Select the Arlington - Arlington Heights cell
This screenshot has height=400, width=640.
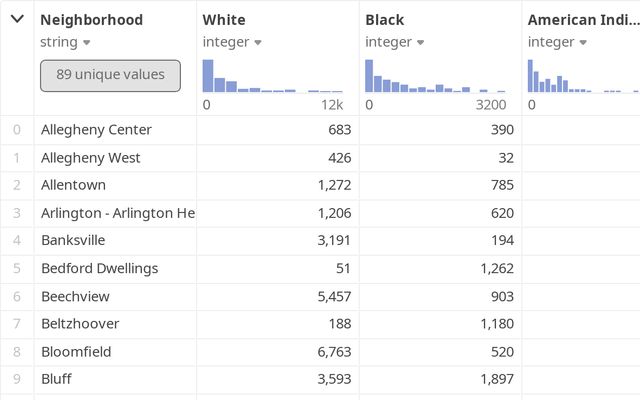coord(117,213)
